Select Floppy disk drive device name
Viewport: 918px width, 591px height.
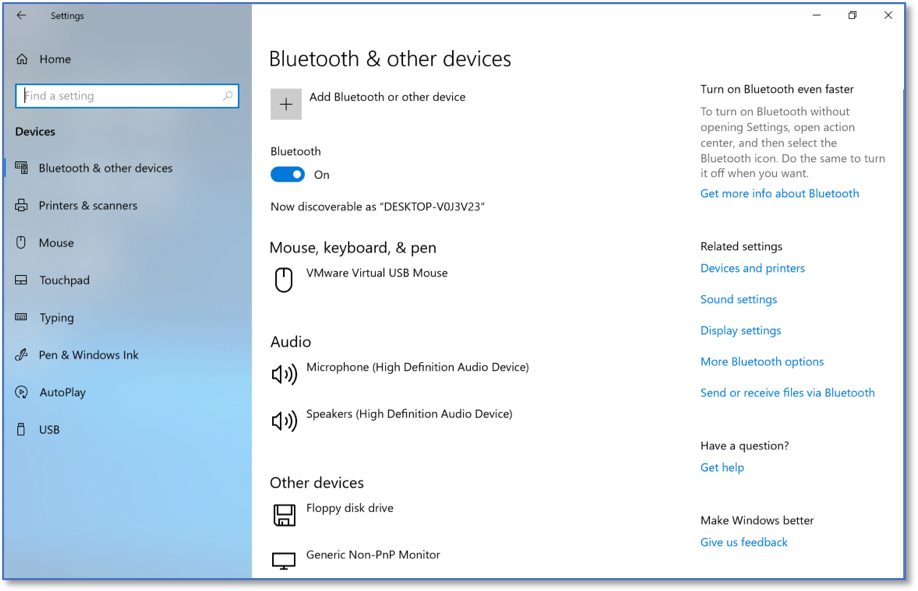pos(350,508)
